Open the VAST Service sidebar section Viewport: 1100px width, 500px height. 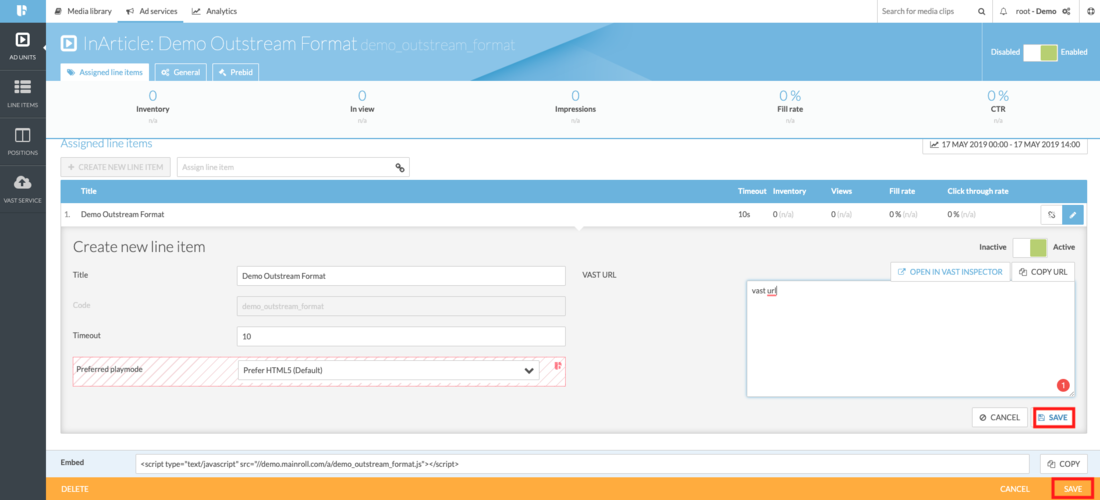[x=22, y=189]
